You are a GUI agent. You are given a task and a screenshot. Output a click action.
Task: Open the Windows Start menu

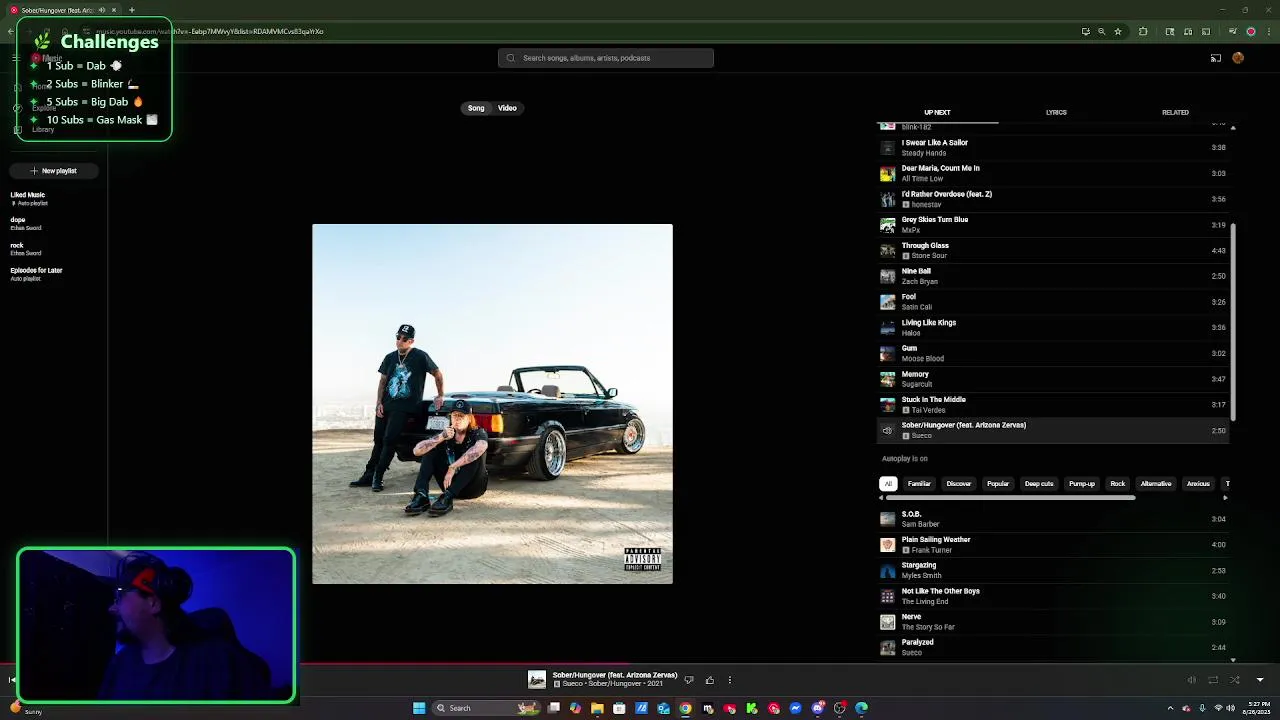click(x=419, y=708)
